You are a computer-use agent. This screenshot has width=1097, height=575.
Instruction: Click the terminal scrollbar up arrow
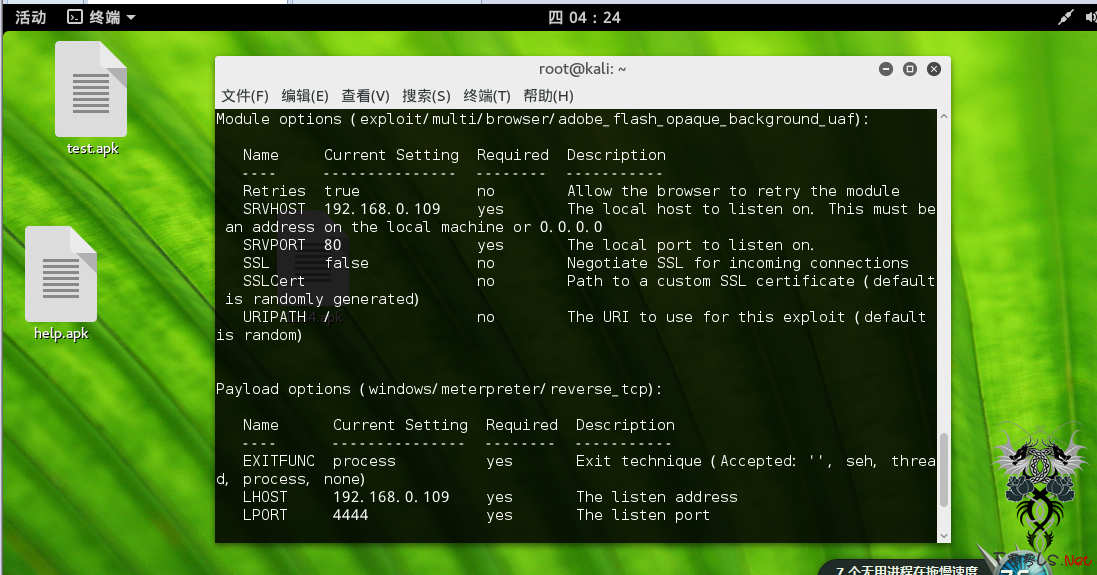click(944, 116)
